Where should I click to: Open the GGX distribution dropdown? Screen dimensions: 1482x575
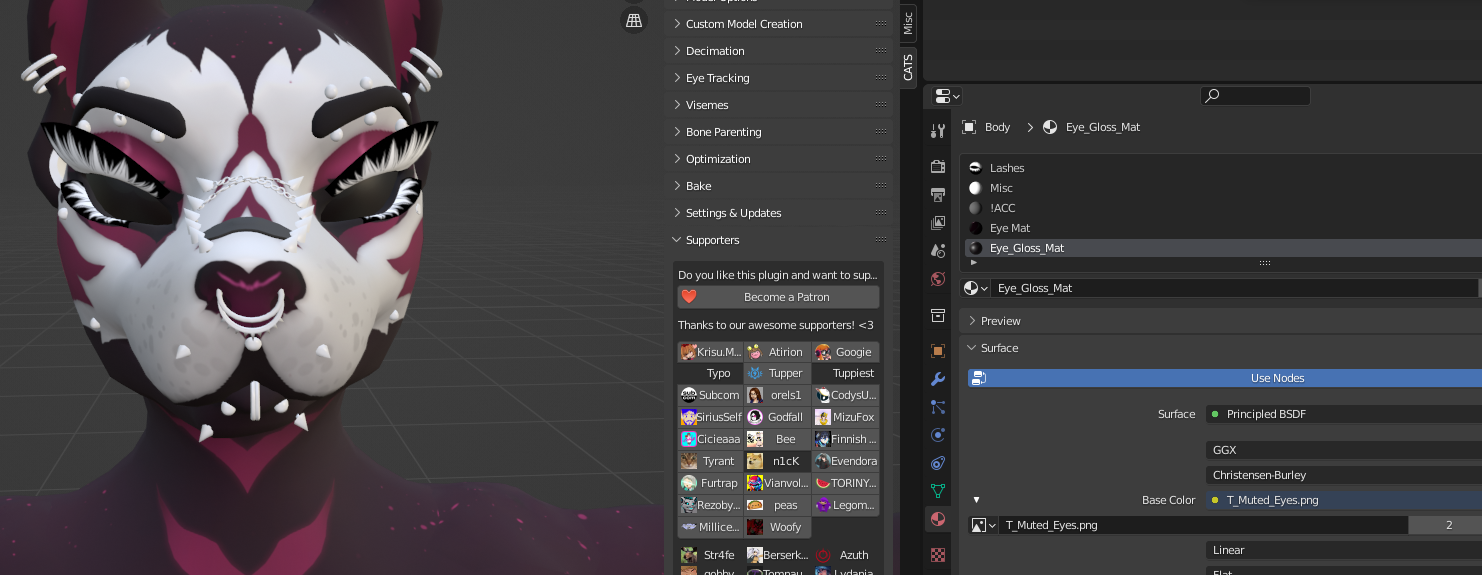pyautogui.click(x=1344, y=450)
